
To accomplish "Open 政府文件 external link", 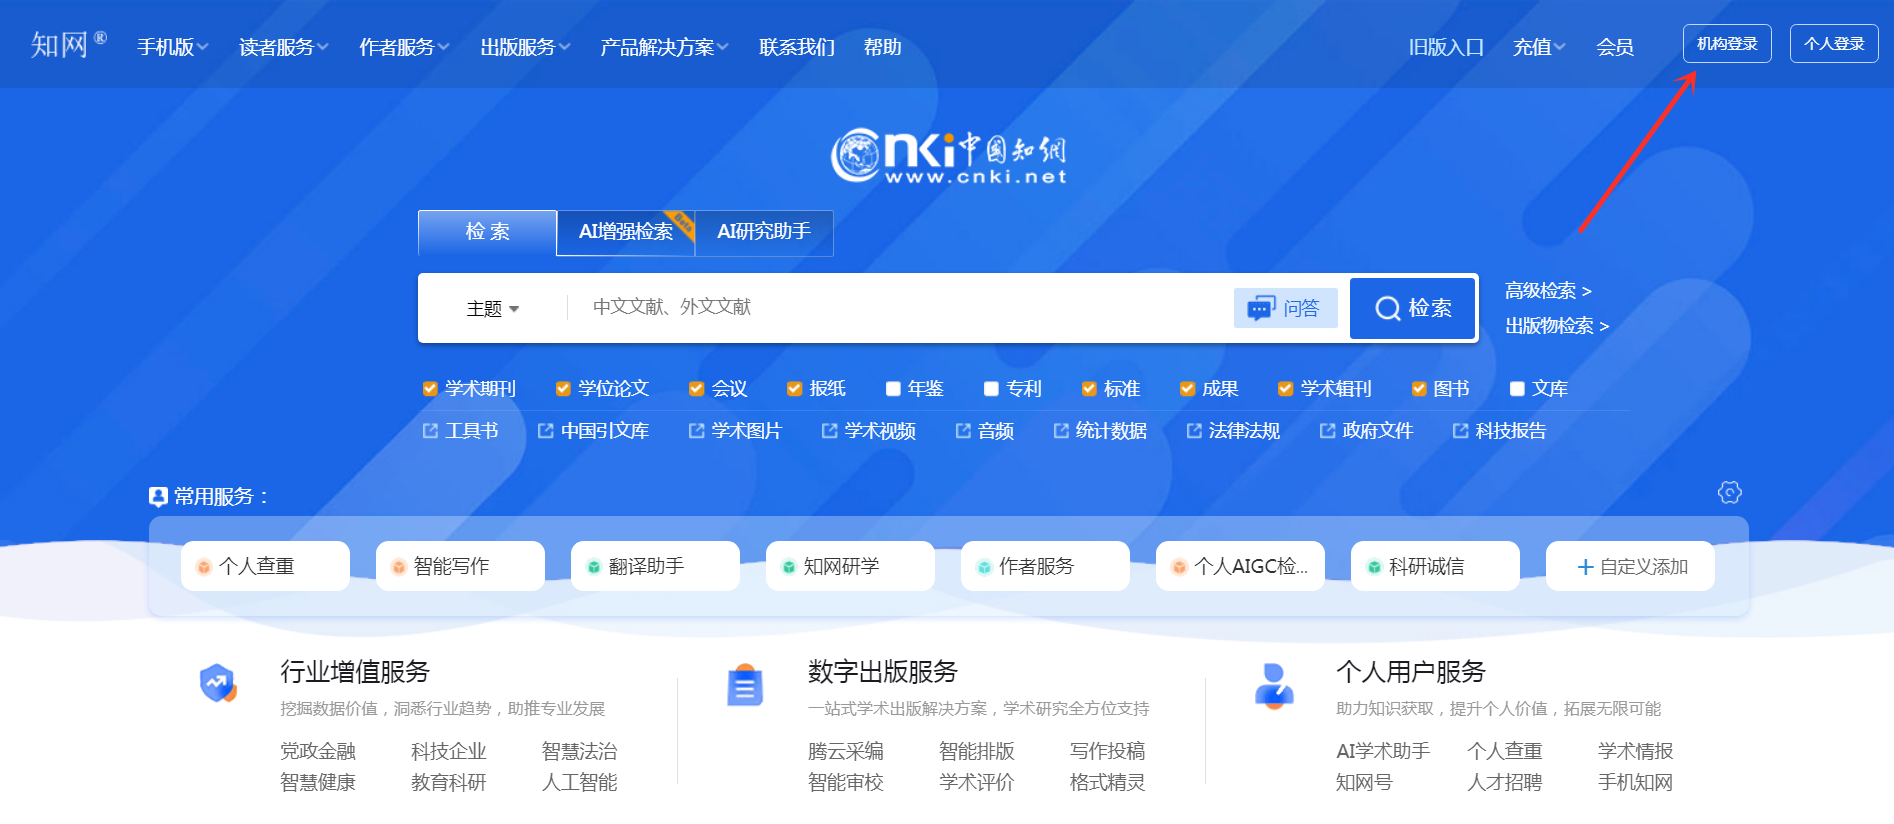I will click(1366, 431).
